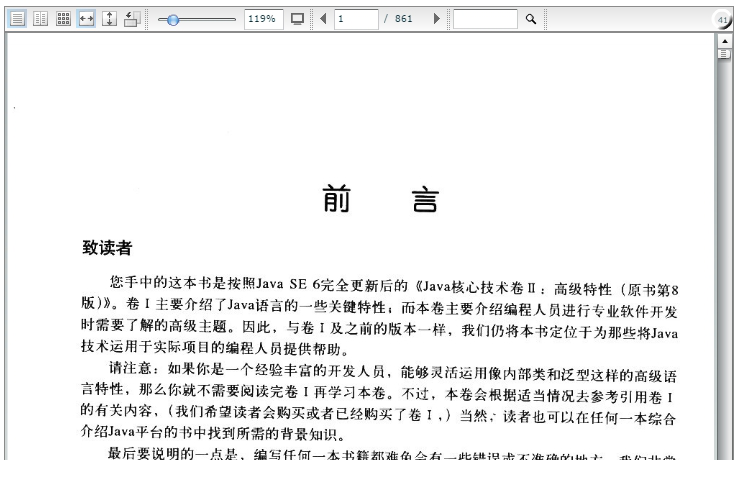Click the paragraph starting 请注意
This screenshot has width=744, height=478.
pyautogui.click(x=378, y=402)
